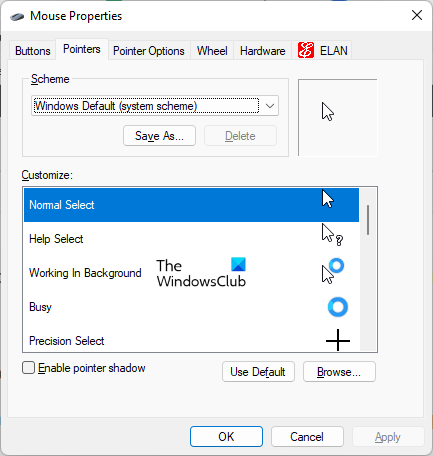Open the Pointer Options tab

(149, 51)
